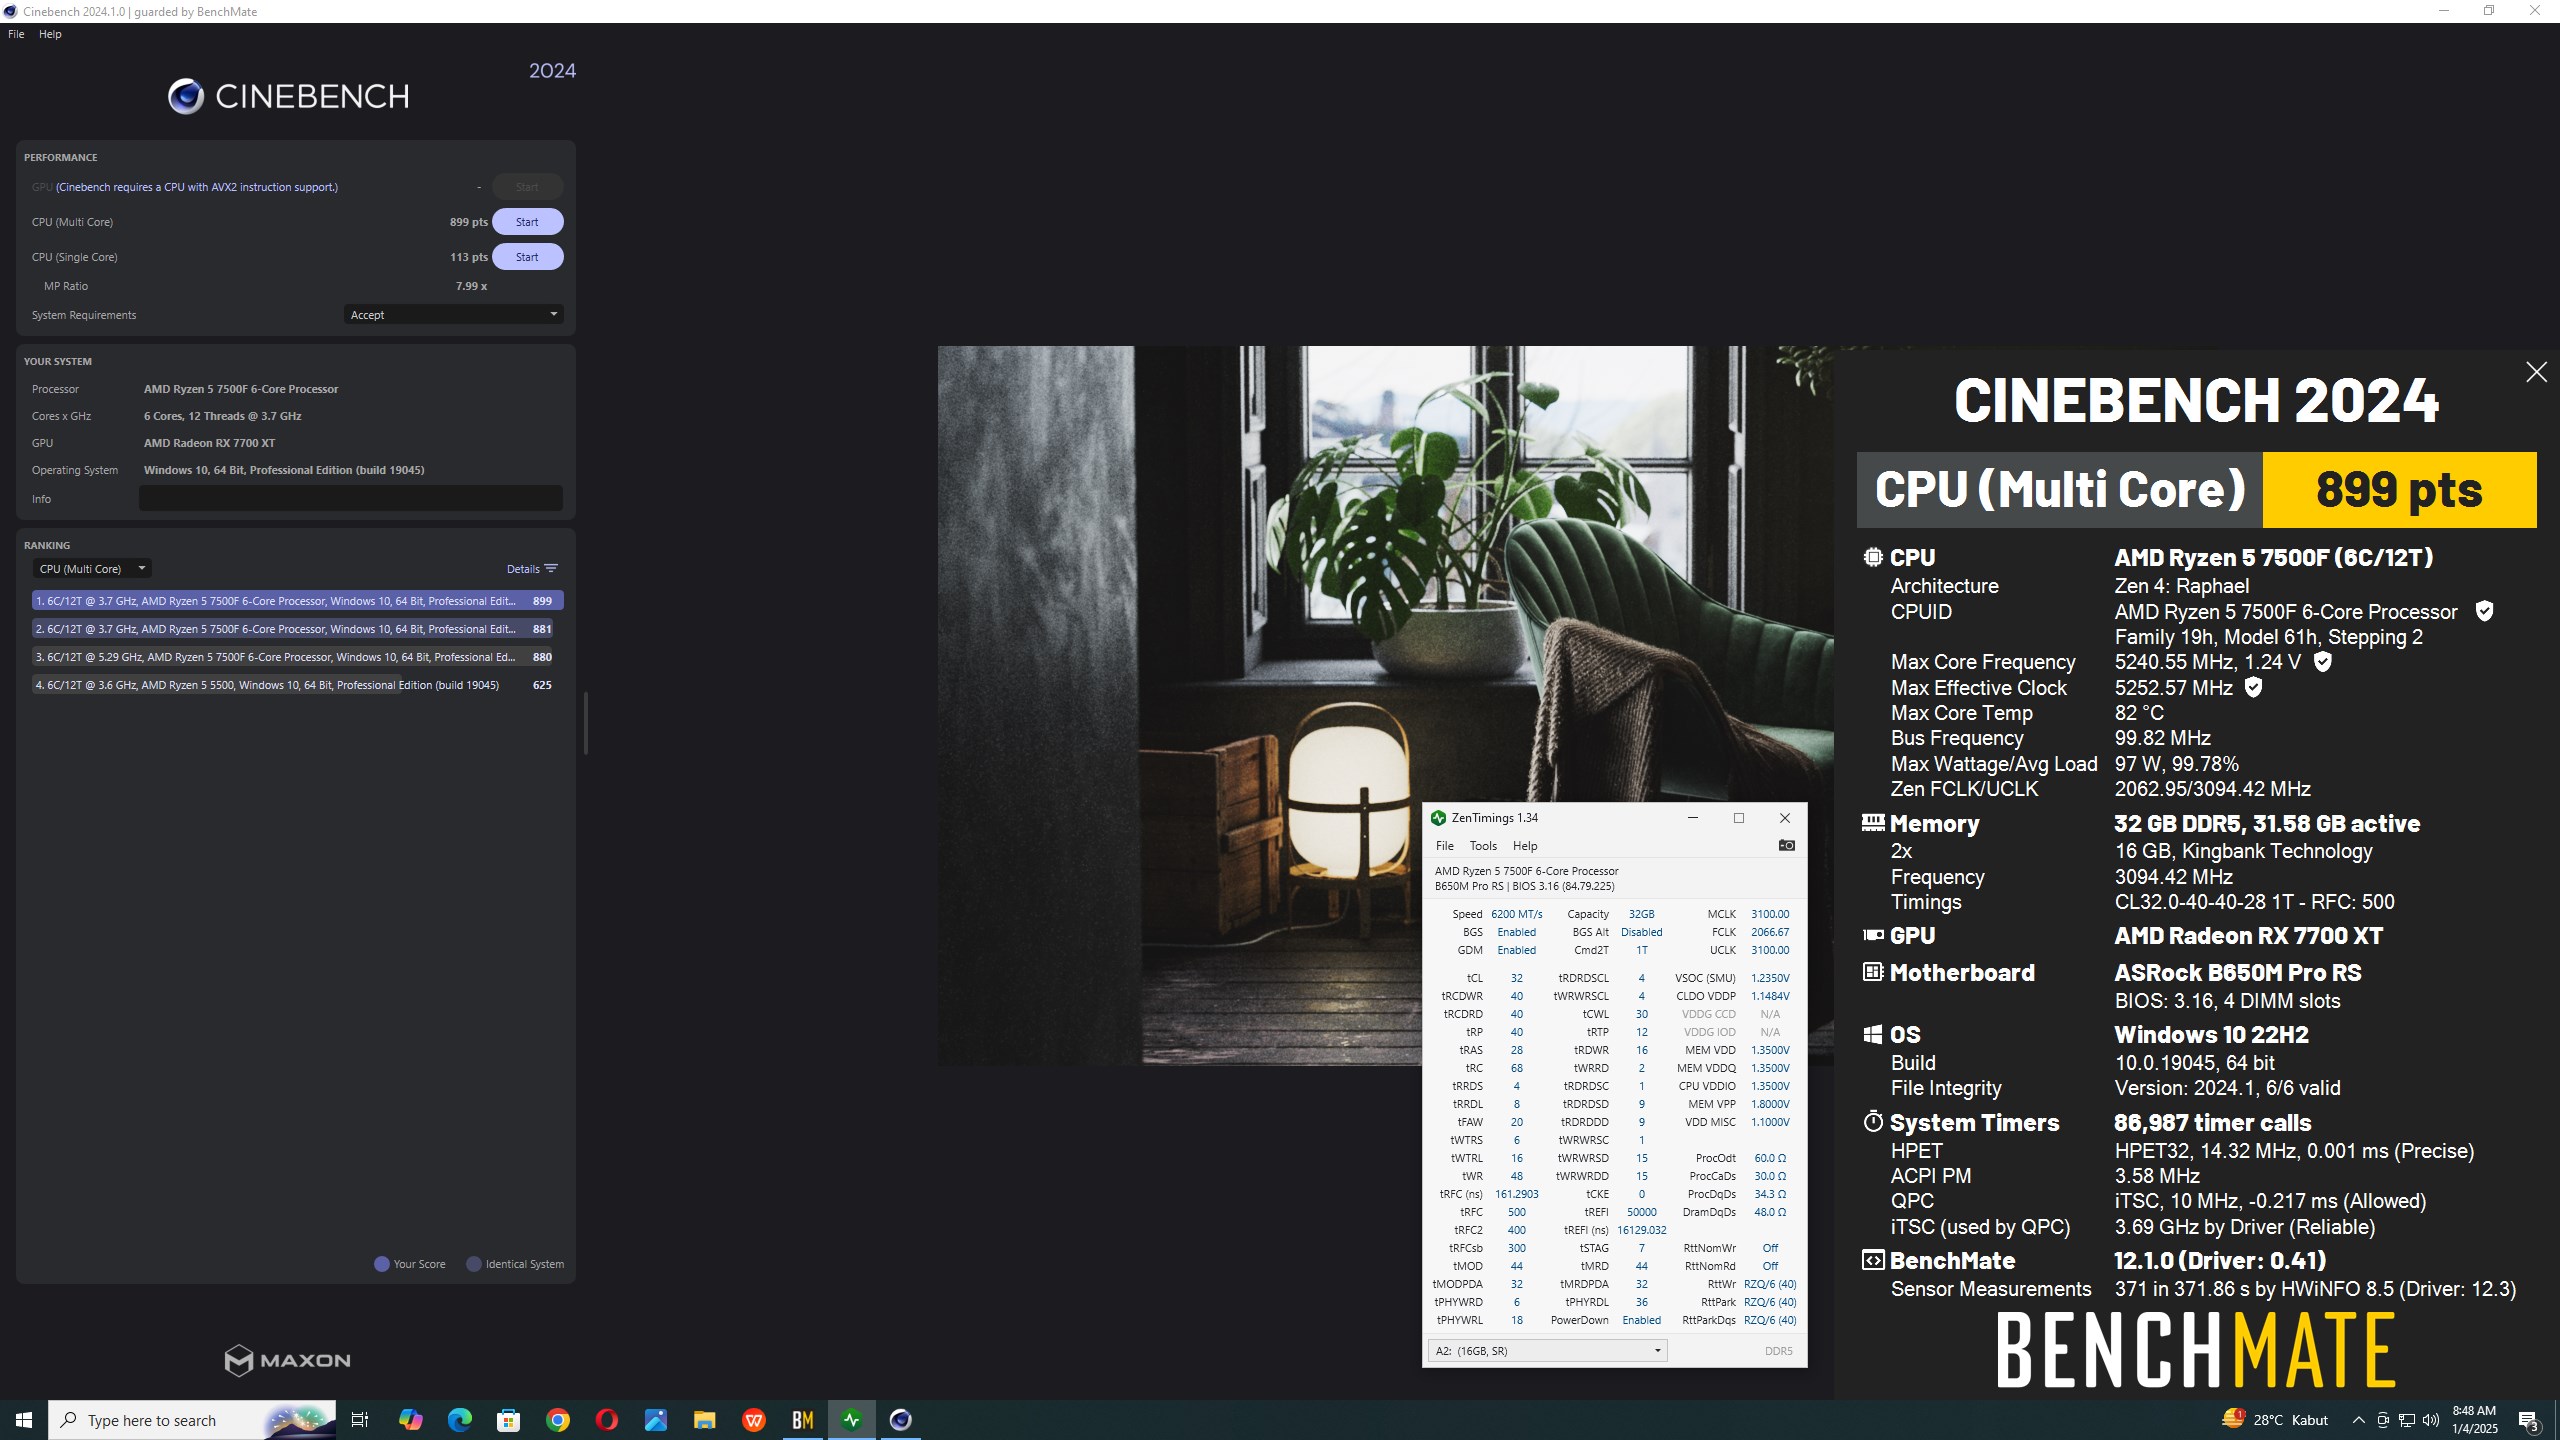
Task: Open Microsoft Store from the taskbar
Action: pyautogui.click(x=509, y=1420)
